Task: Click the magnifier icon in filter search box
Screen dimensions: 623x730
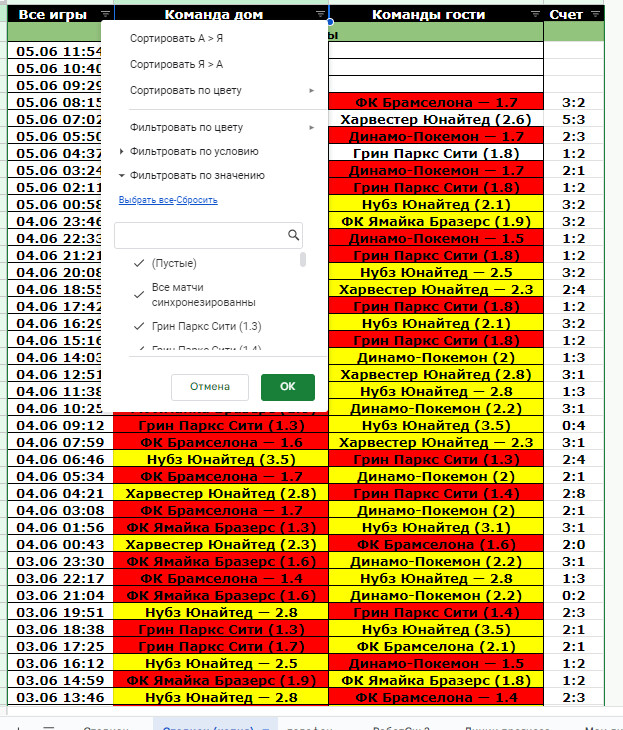Action: pos(293,235)
